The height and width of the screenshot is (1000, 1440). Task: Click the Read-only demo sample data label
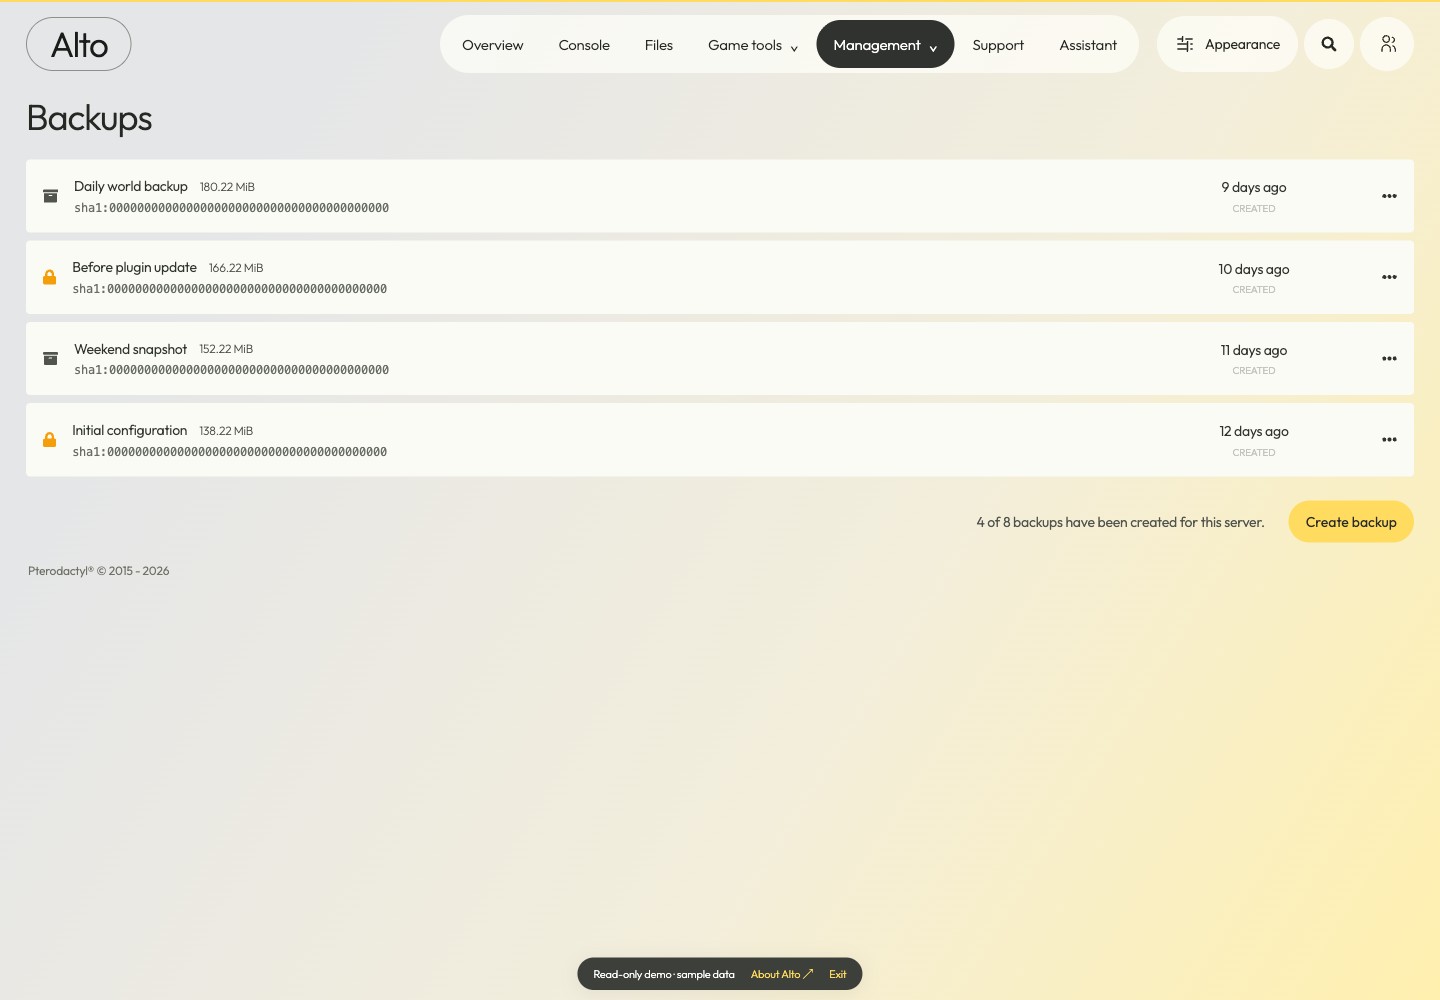coord(664,974)
